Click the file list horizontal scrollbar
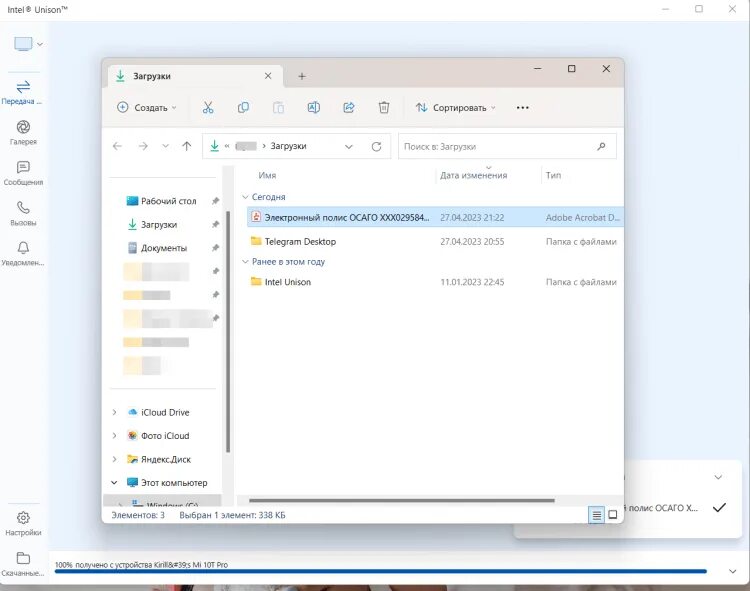The width and height of the screenshot is (750, 591). 402,501
